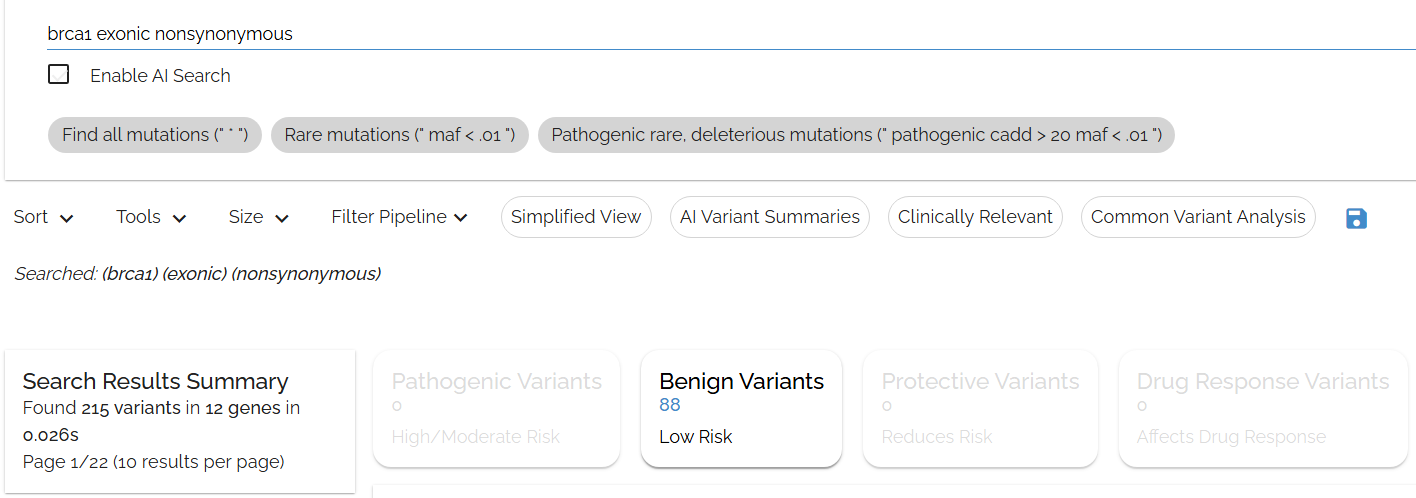Apply the Find all mutations suggestion
Screen dimensions: 1416x498
(155, 135)
